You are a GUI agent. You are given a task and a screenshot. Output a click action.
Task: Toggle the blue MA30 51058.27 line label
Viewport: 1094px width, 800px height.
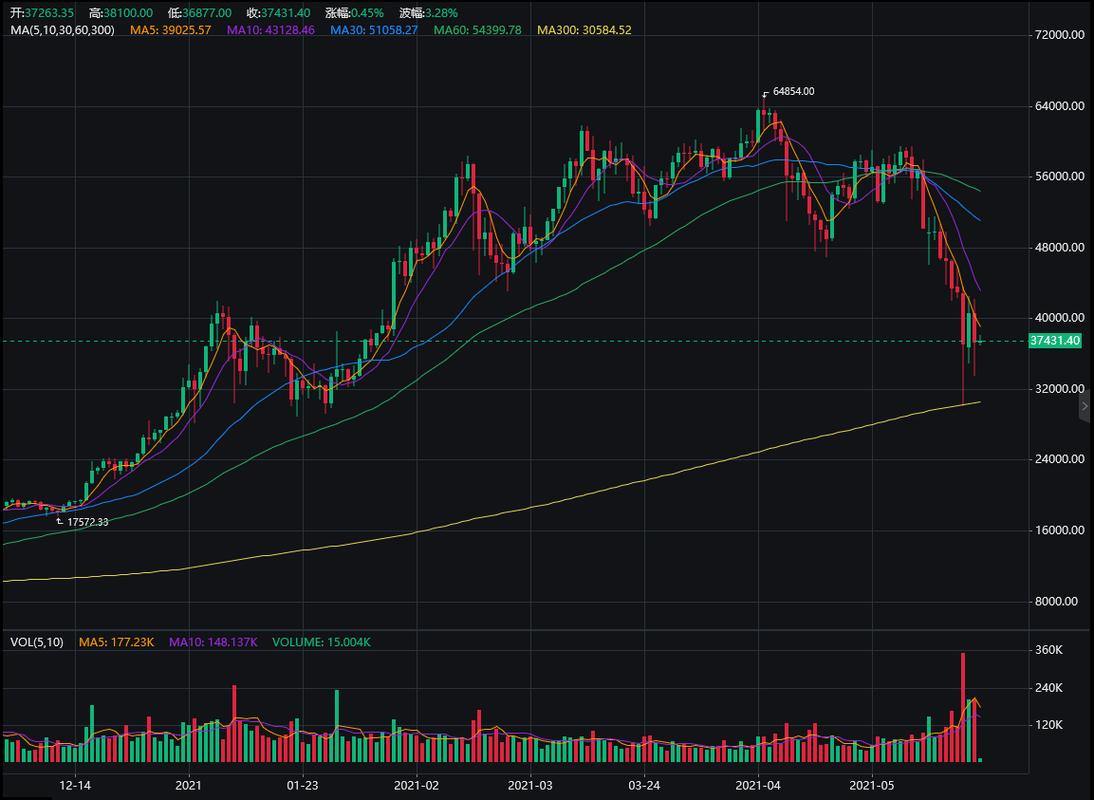[x=374, y=30]
